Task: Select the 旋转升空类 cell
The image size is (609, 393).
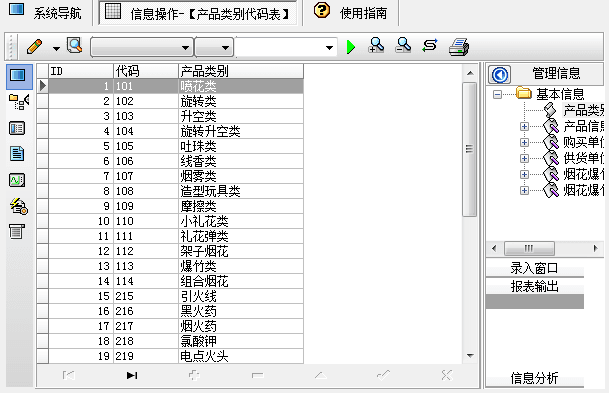Action: 241,131
